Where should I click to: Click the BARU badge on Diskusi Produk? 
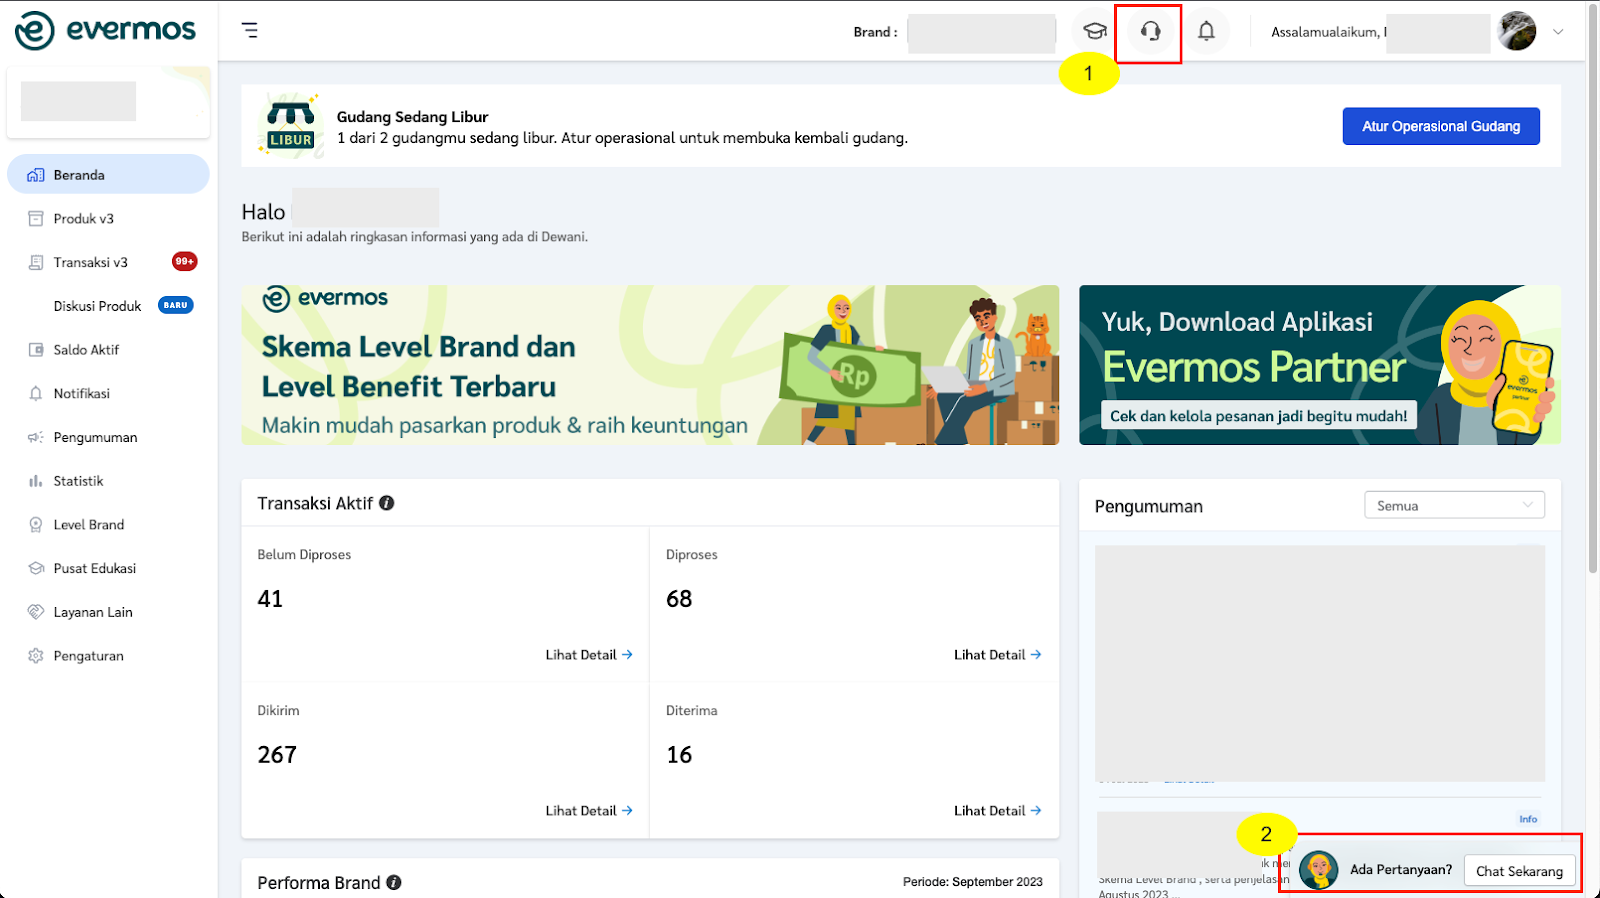(176, 305)
